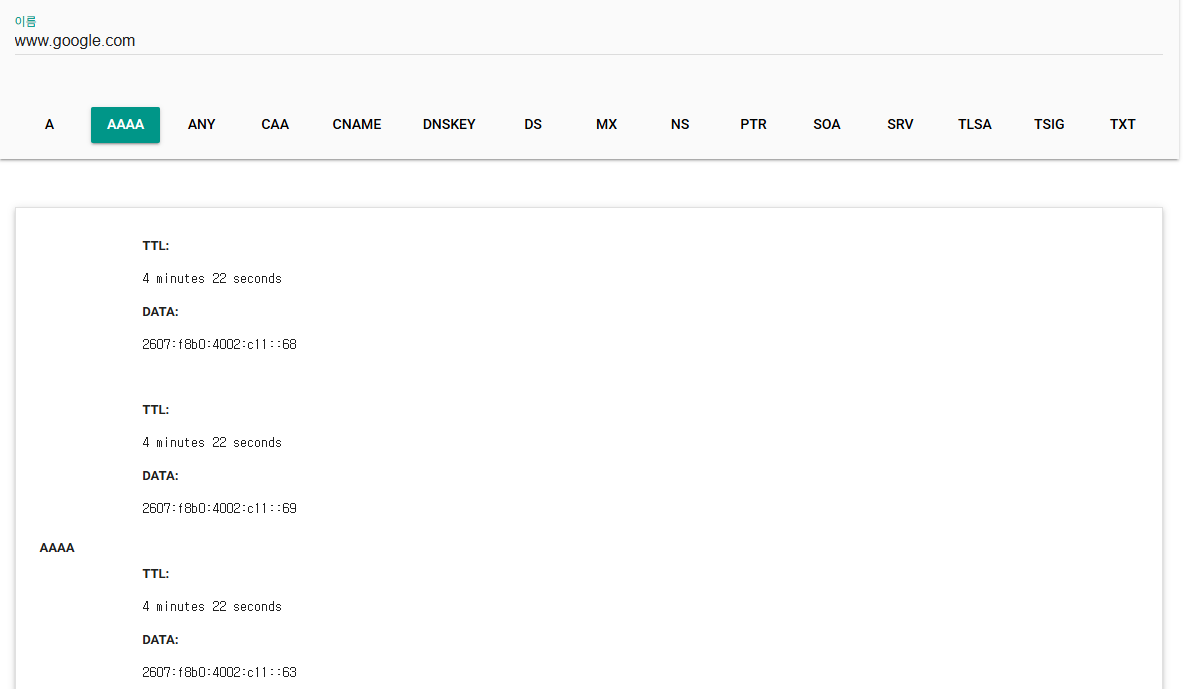Select the AAAA record type button

(125, 125)
